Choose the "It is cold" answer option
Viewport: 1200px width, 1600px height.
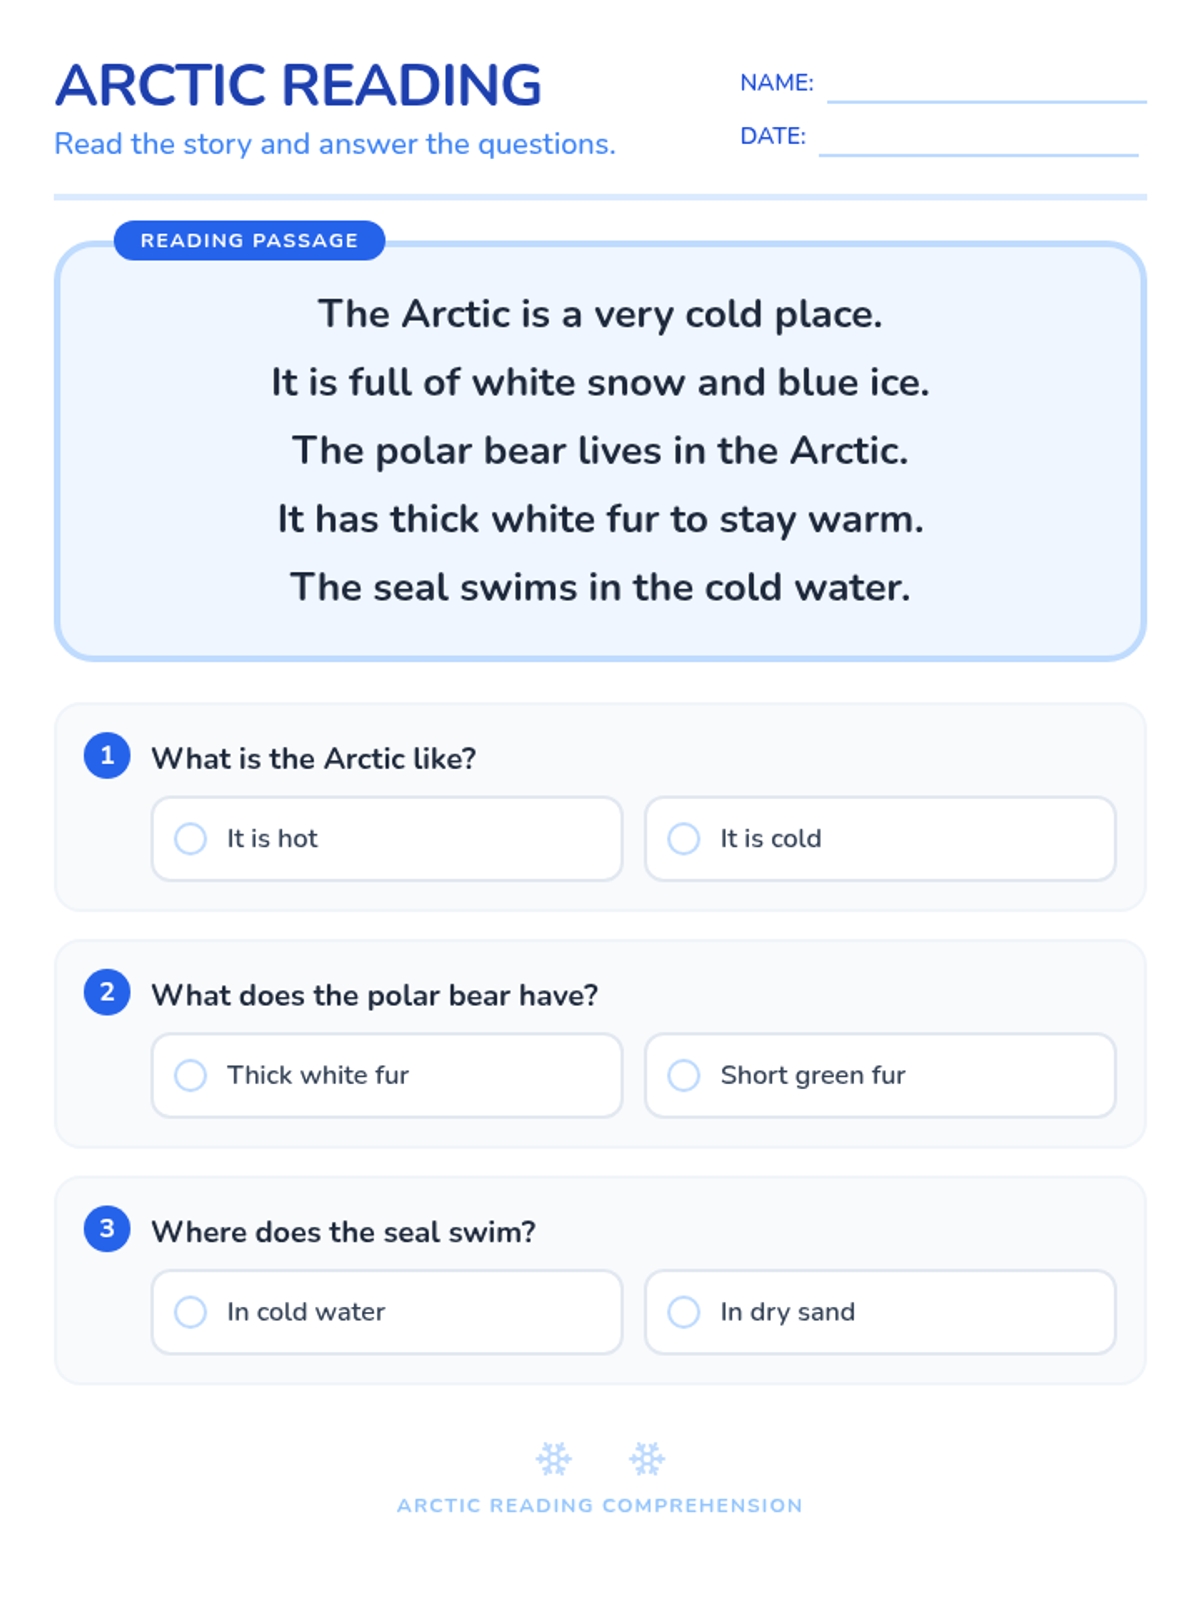(684, 838)
